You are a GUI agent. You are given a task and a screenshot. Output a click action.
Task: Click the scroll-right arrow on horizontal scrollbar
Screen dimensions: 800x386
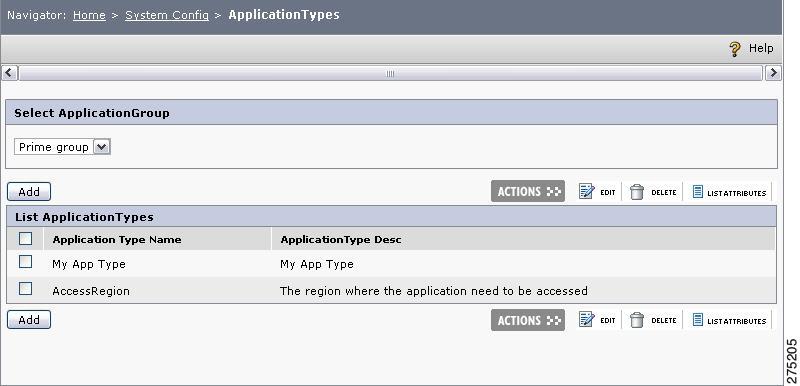point(773,73)
